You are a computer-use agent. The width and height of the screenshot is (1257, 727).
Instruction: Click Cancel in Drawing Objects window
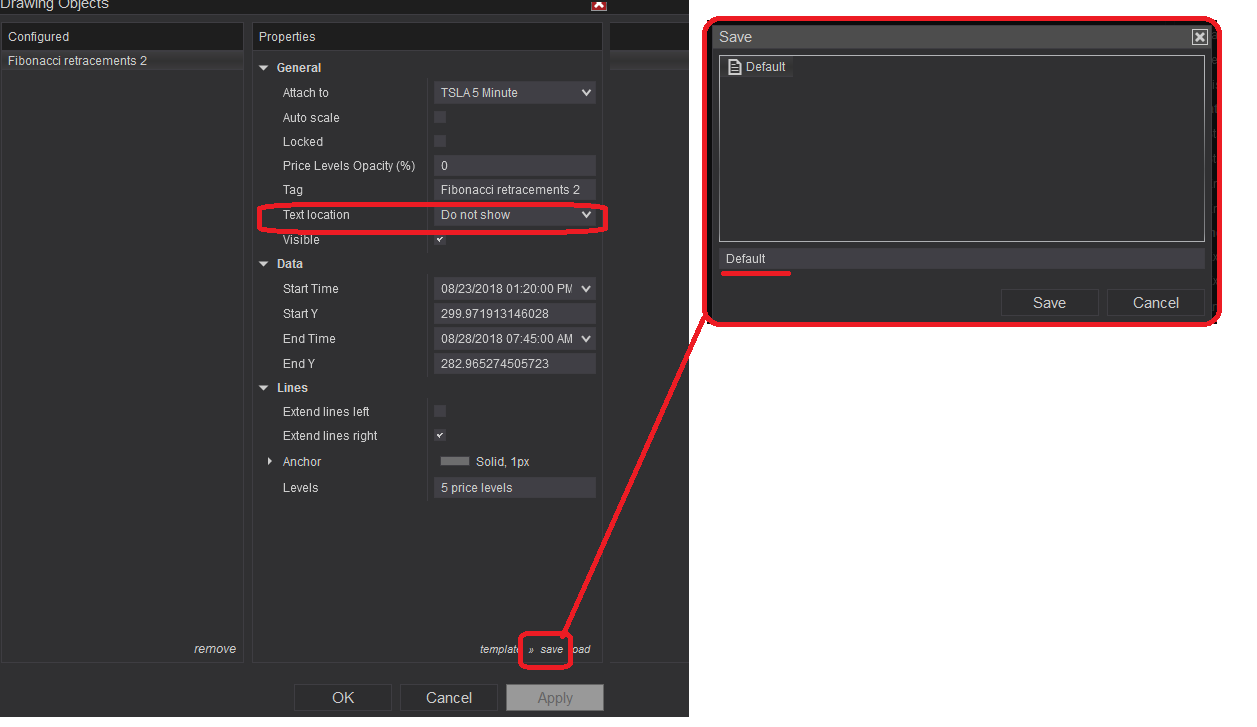tap(449, 698)
